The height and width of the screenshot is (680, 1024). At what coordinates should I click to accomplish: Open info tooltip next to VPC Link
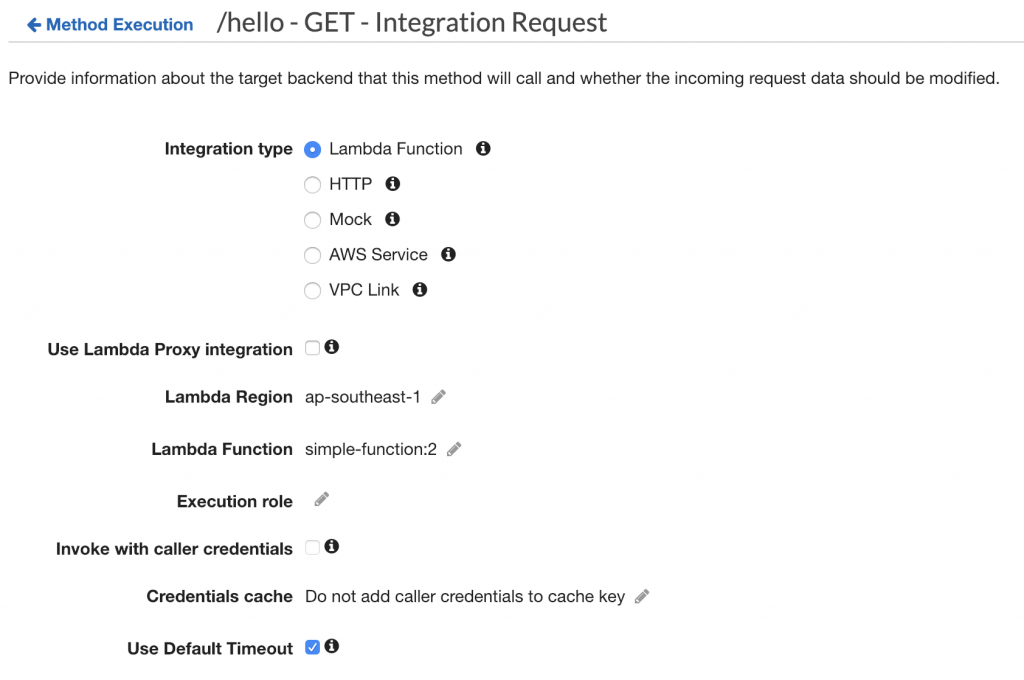(419, 289)
